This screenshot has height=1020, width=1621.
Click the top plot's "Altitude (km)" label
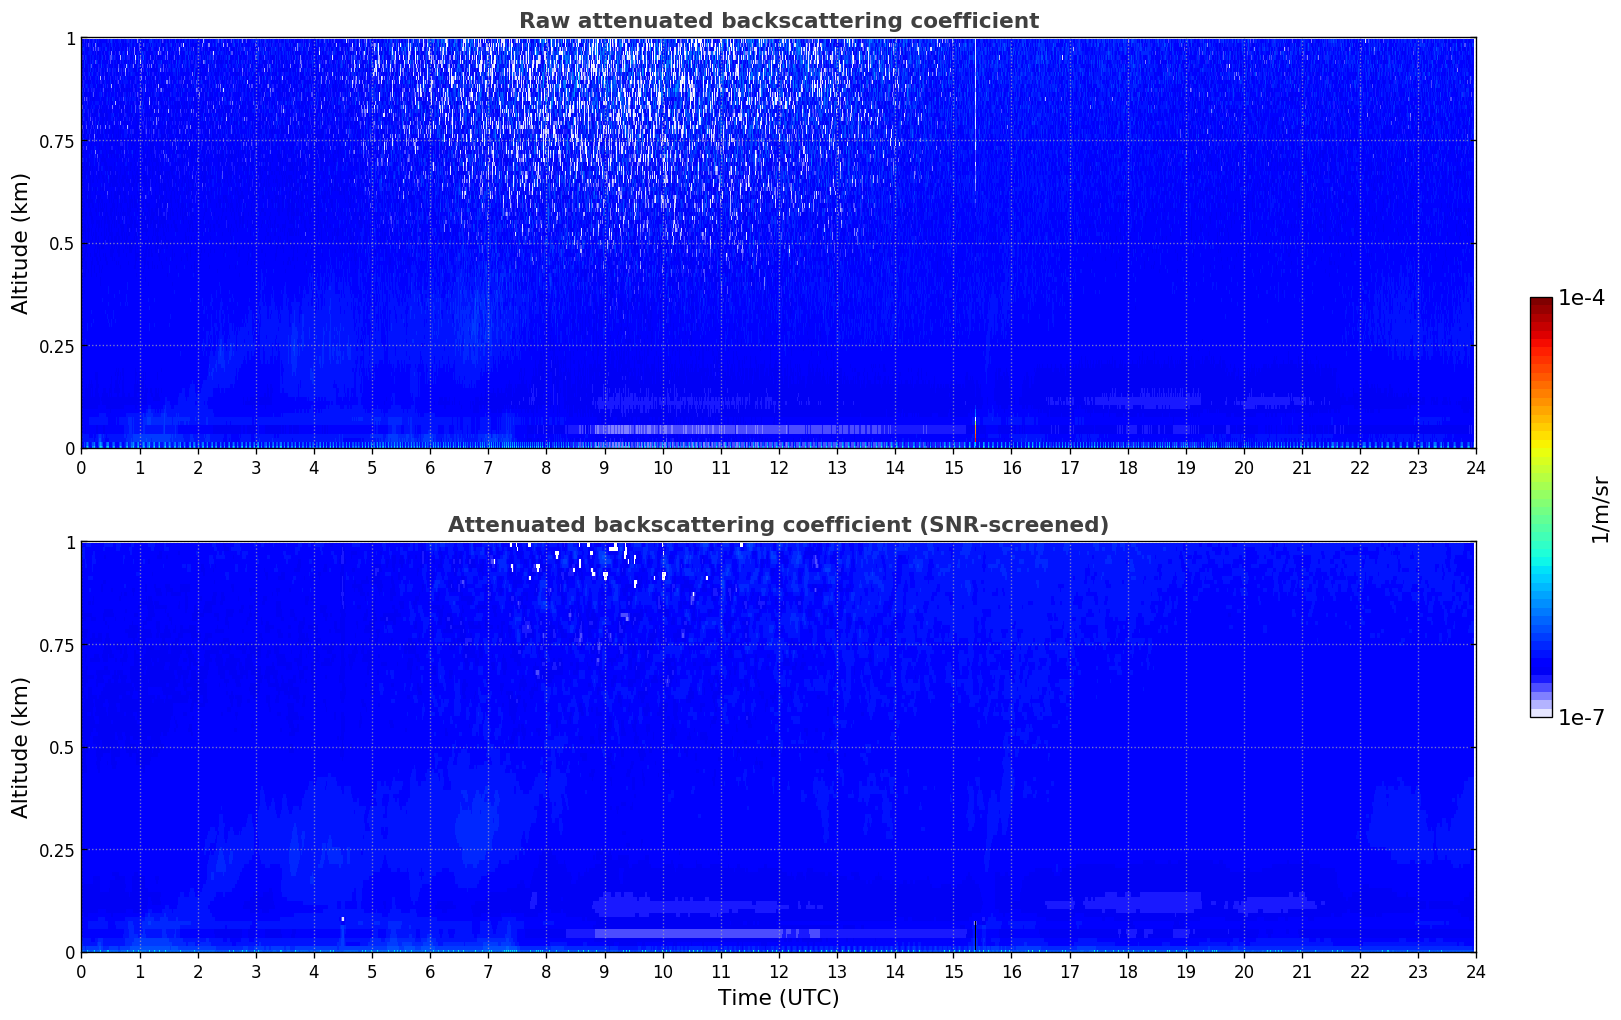coord(21,243)
